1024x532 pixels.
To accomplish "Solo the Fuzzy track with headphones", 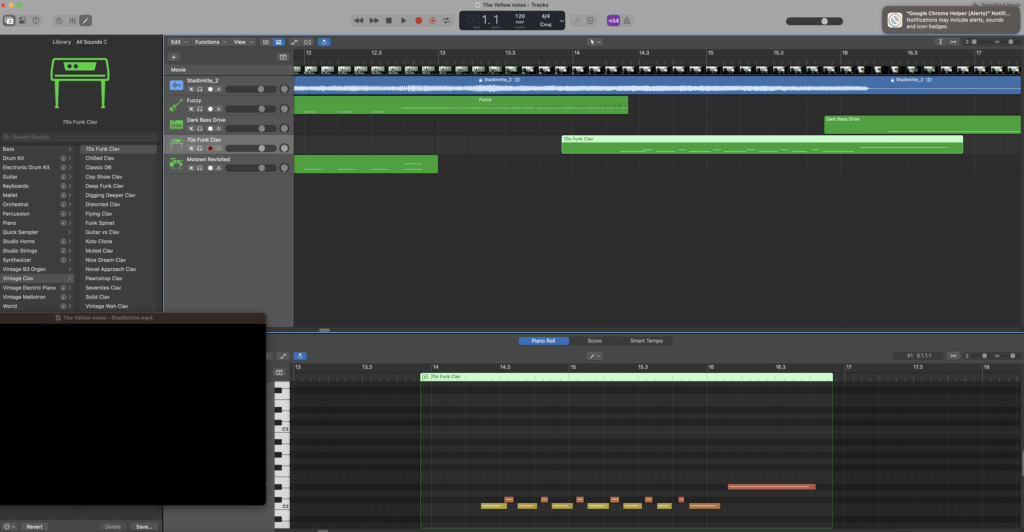I will 200,109.
